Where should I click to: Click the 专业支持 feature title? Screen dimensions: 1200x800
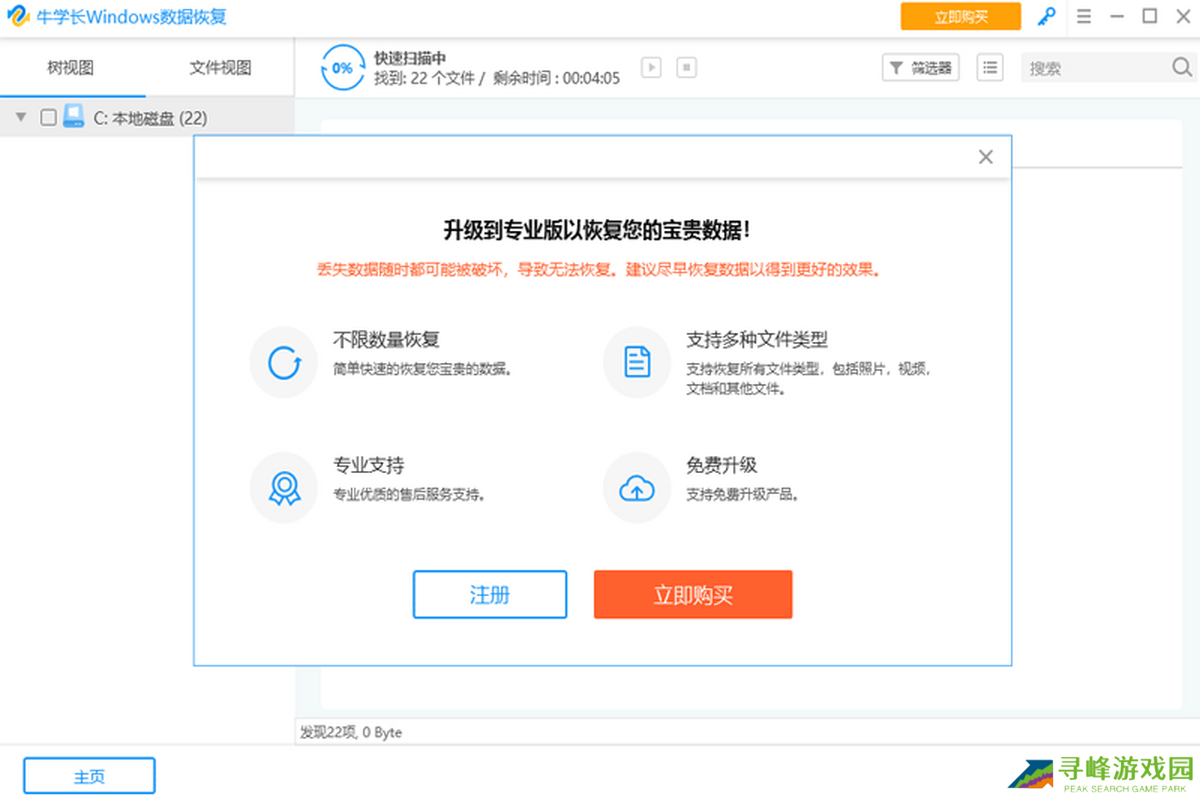(x=368, y=465)
